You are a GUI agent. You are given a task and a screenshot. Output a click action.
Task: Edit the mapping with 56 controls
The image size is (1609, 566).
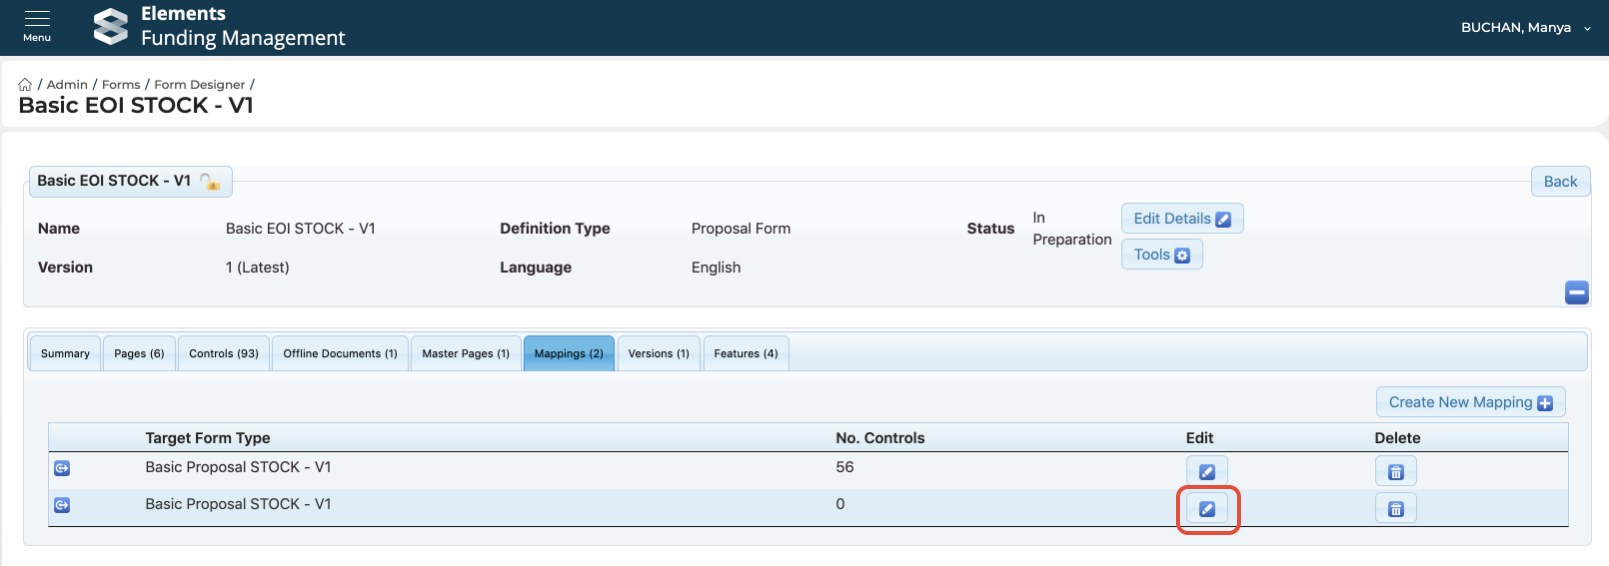(1206, 471)
